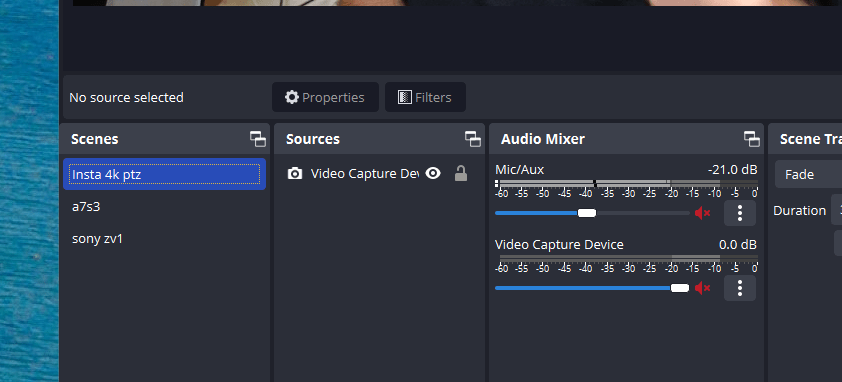Click the Mic/Aux volume slider handle
The height and width of the screenshot is (382, 842).
coord(587,213)
